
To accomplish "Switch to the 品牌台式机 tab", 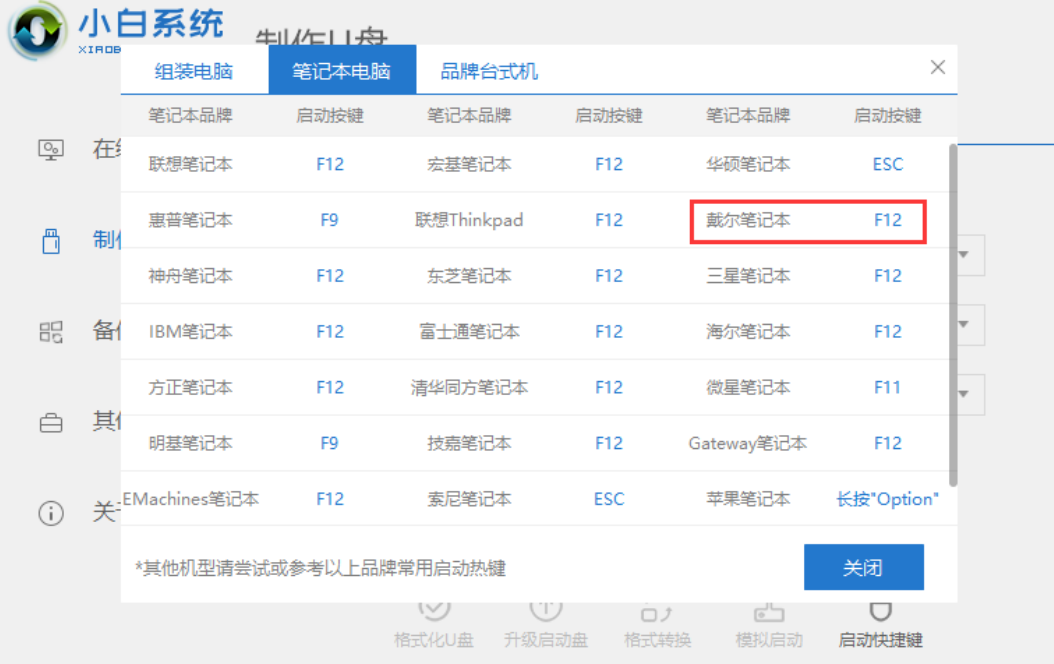I will click(486, 75).
